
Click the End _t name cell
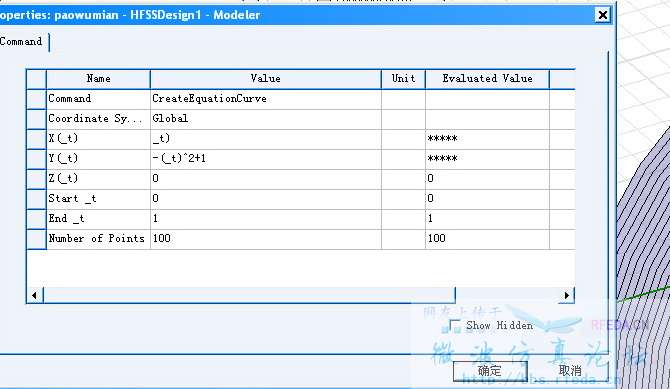click(x=98, y=218)
